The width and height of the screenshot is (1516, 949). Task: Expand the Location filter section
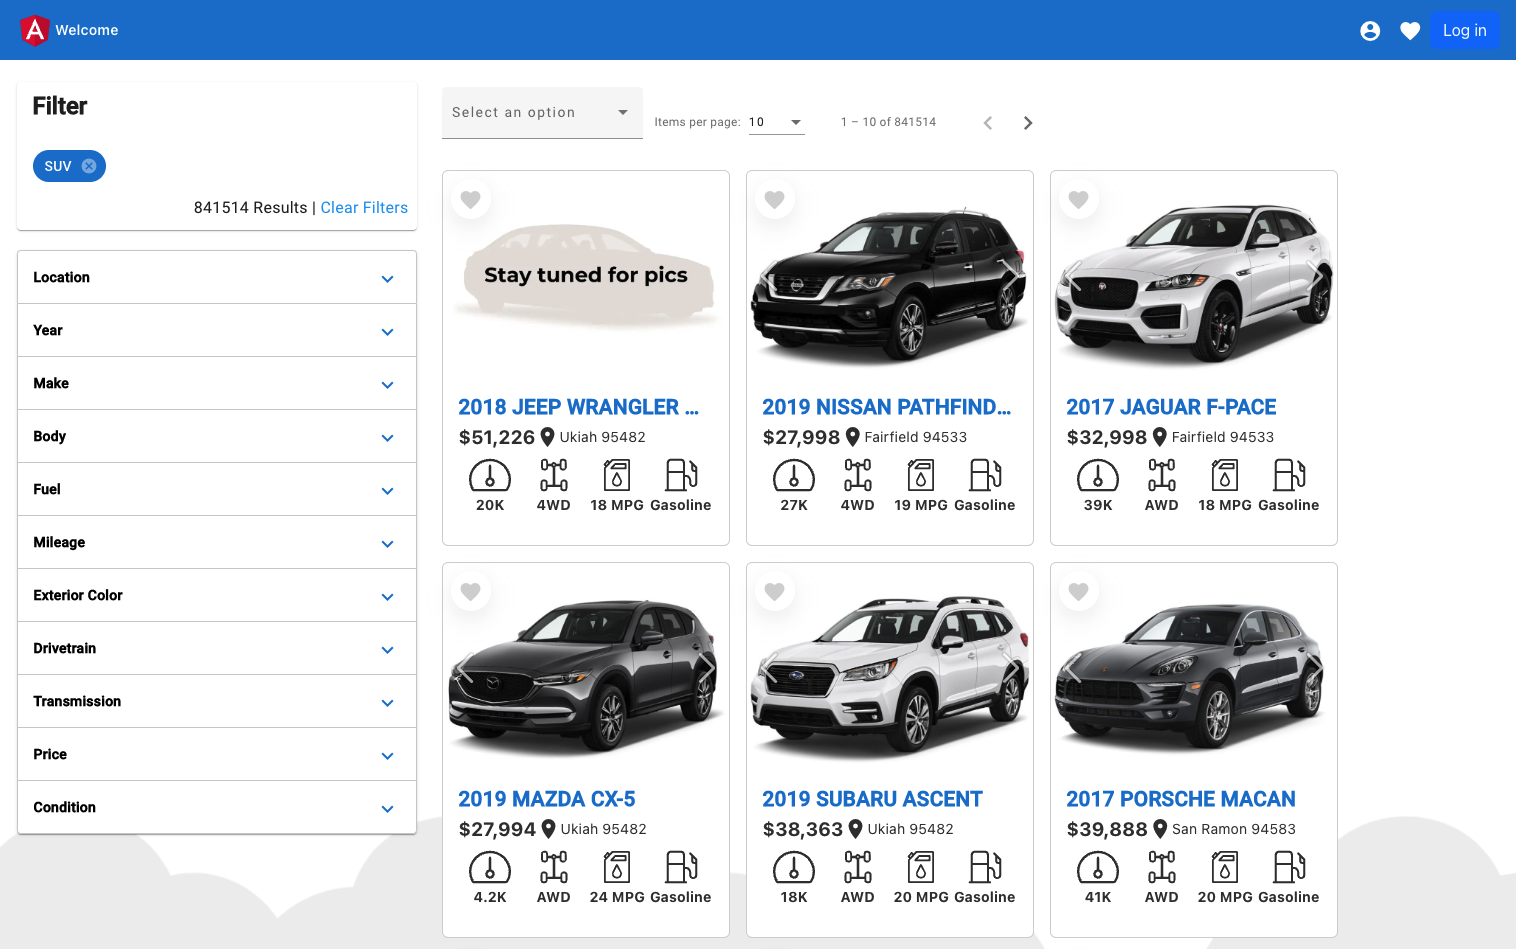(x=217, y=277)
